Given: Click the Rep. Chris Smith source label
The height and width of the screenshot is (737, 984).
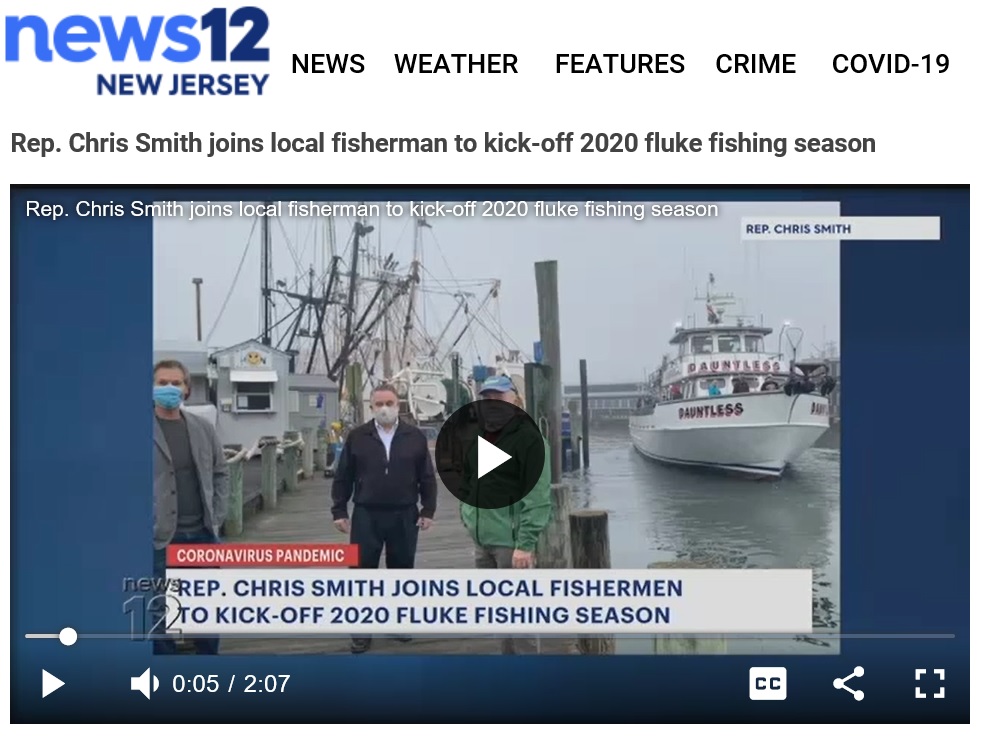Looking at the screenshot, I should point(798,229).
